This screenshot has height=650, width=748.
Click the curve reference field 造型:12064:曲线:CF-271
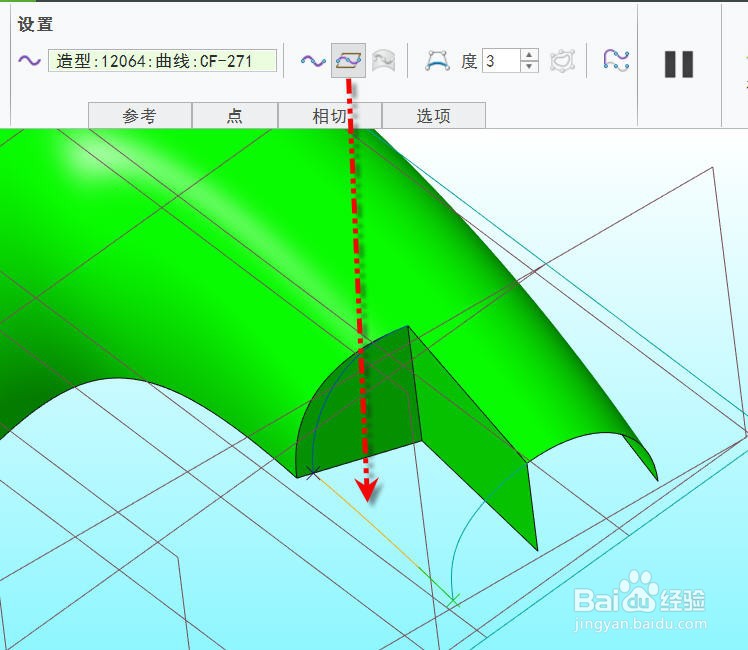162,61
